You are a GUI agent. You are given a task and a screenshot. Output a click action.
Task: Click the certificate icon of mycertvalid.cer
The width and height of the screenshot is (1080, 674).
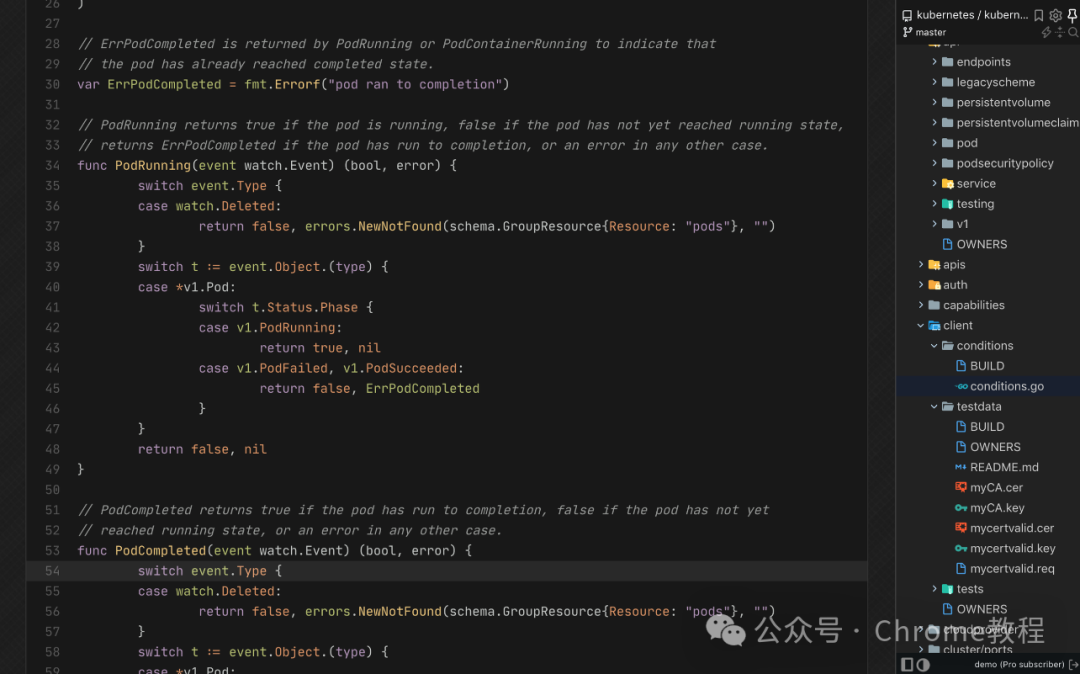(x=961, y=528)
